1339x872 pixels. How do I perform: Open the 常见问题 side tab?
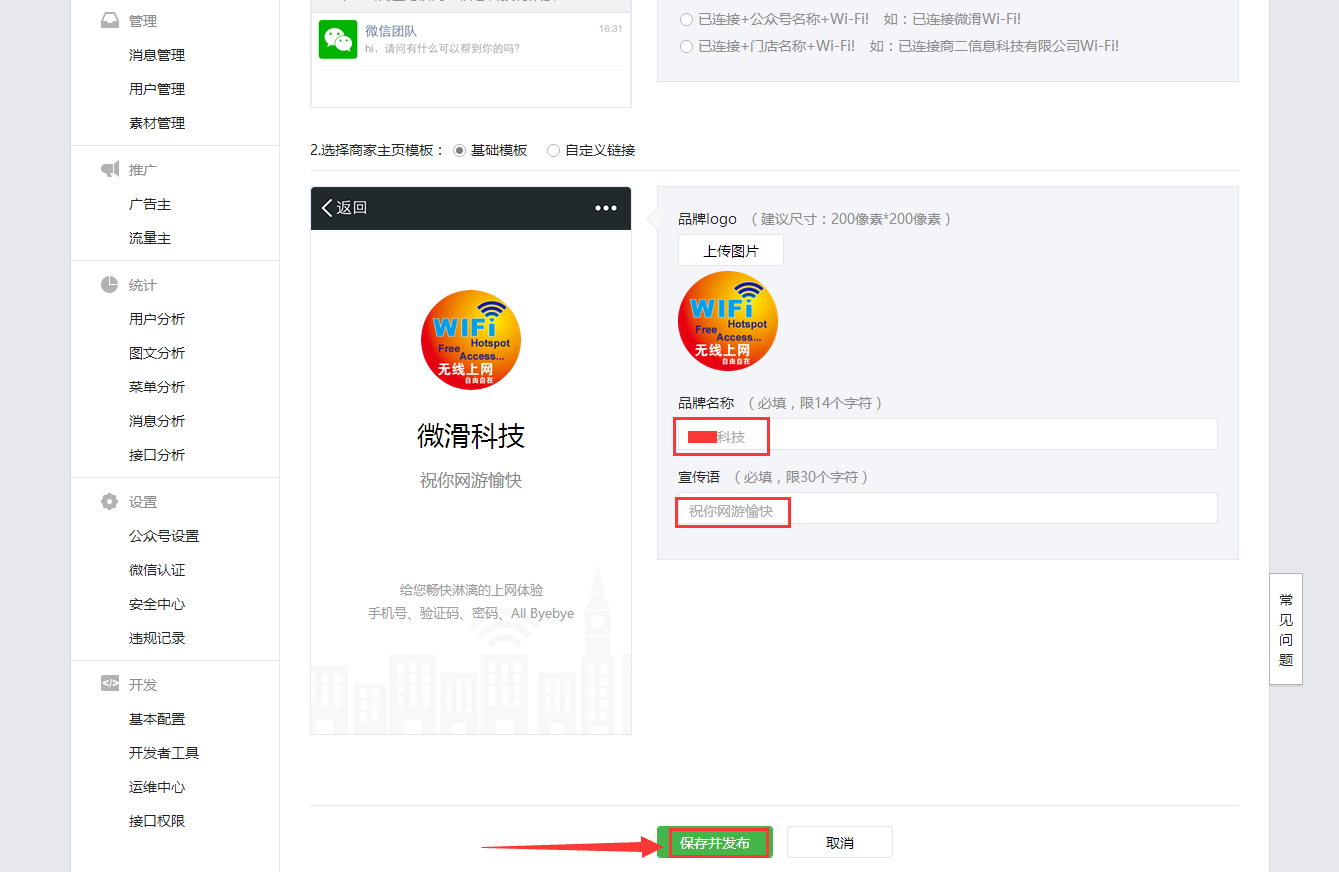point(1286,629)
